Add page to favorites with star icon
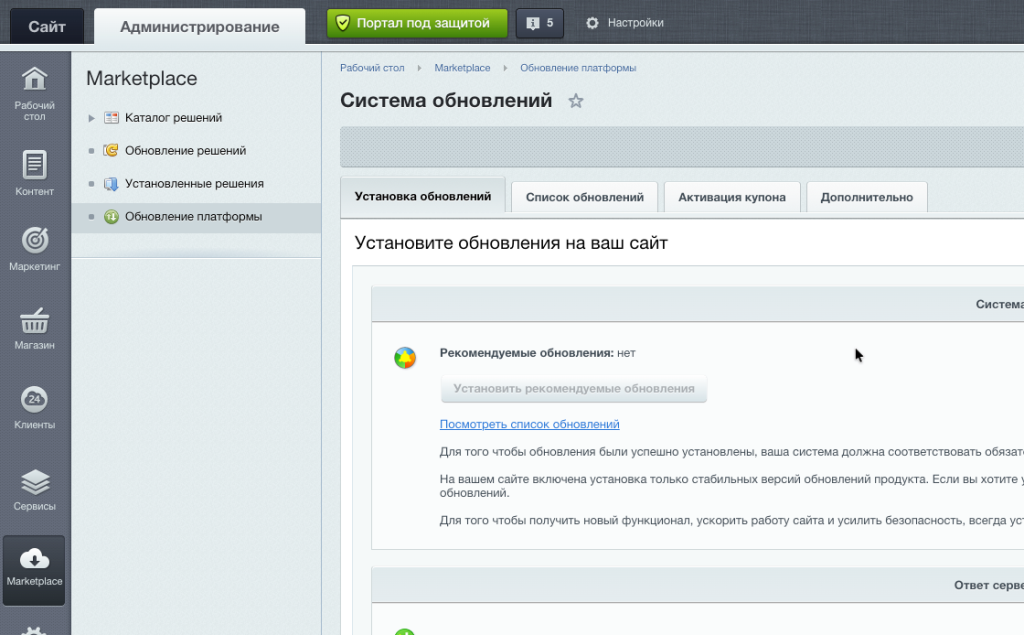The image size is (1024, 635). click(x=575, y=101)
